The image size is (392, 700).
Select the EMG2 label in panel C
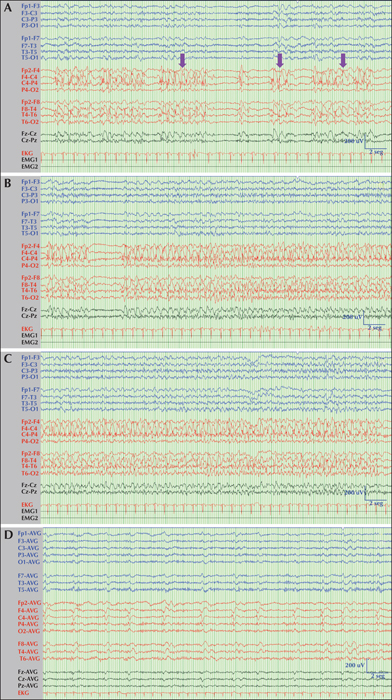coord(29,517)
